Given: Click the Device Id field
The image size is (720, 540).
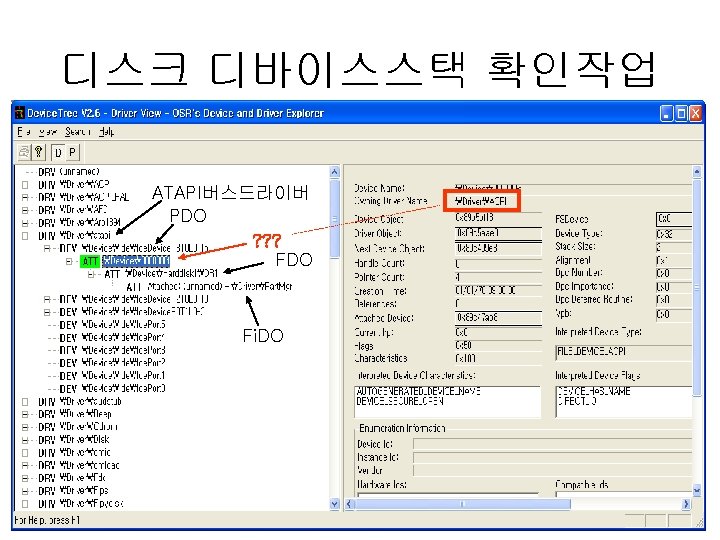Looking at the screenshot, I should point(552,444).
